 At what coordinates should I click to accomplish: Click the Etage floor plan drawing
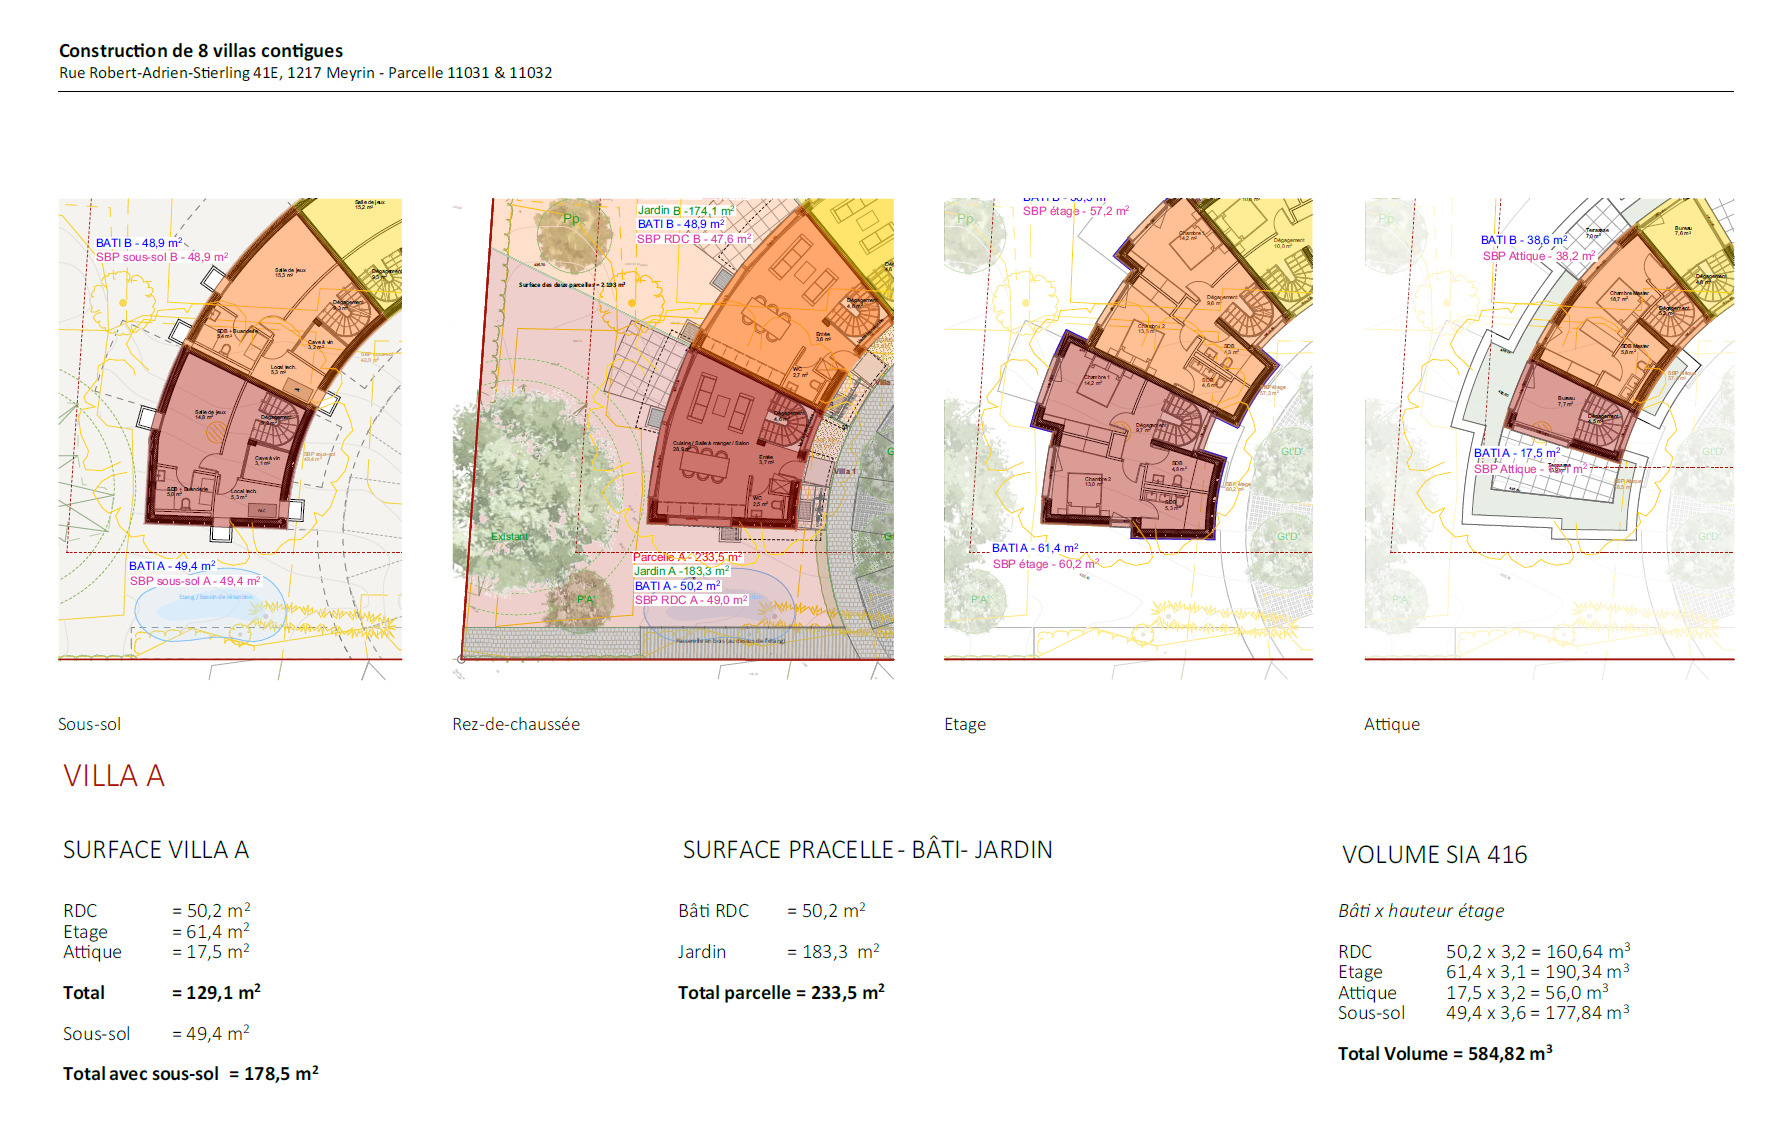[x=1128, y=430]
